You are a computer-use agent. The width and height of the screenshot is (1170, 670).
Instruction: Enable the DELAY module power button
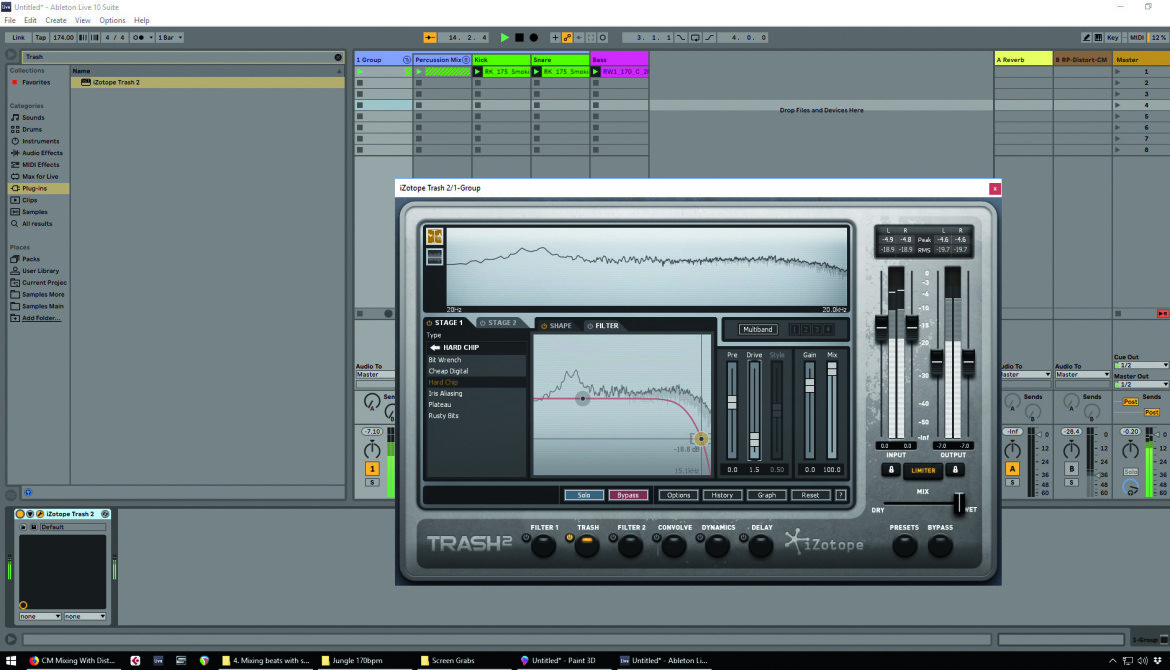(743, 538)
